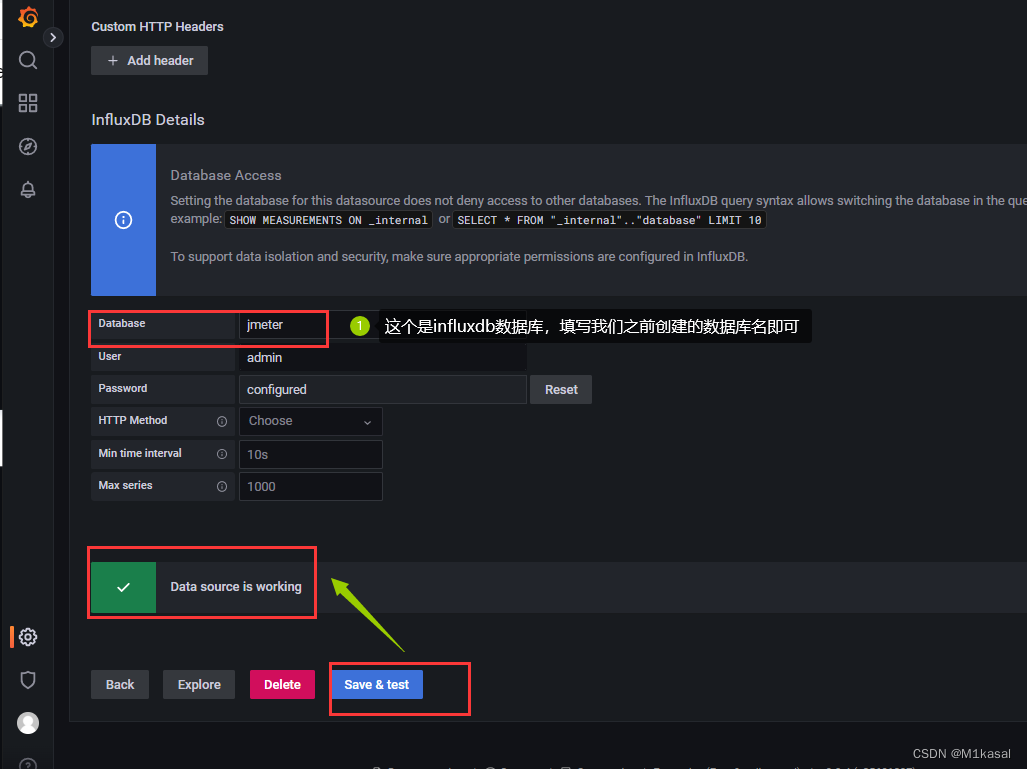Open the Configuration gear icon
The image size is (1027, 769).
pos(28,637)
